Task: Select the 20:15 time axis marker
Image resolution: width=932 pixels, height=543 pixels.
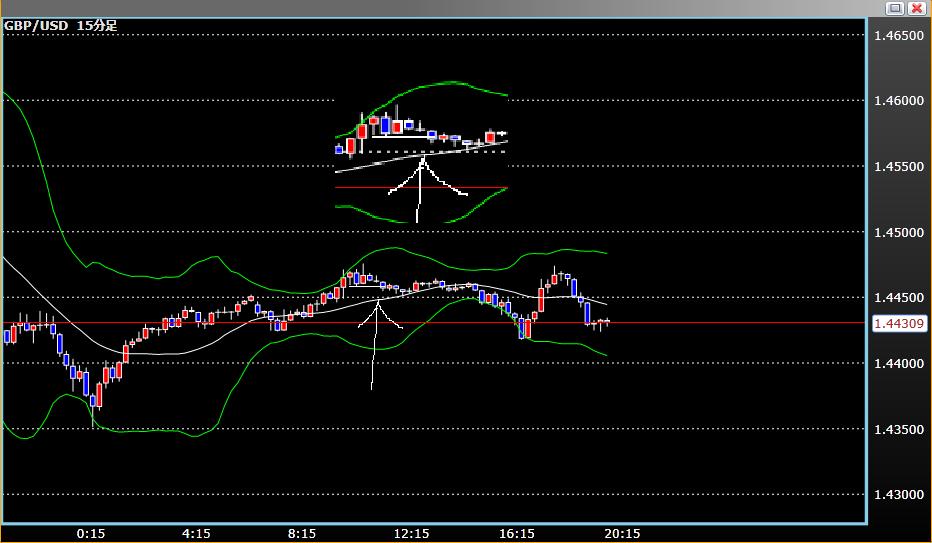Action: click(622, 533)
